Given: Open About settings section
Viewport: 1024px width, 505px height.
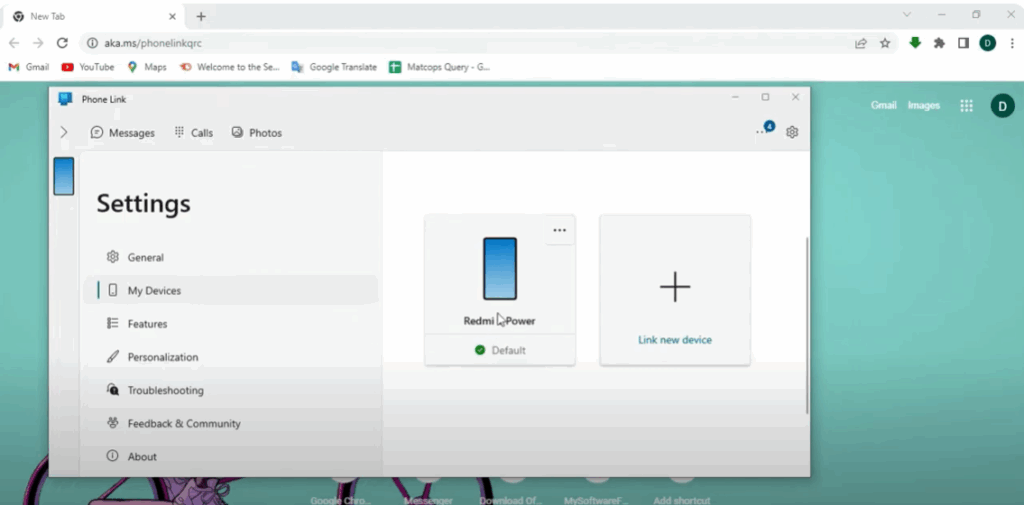Looking at the screenshot, I should 230,457.
